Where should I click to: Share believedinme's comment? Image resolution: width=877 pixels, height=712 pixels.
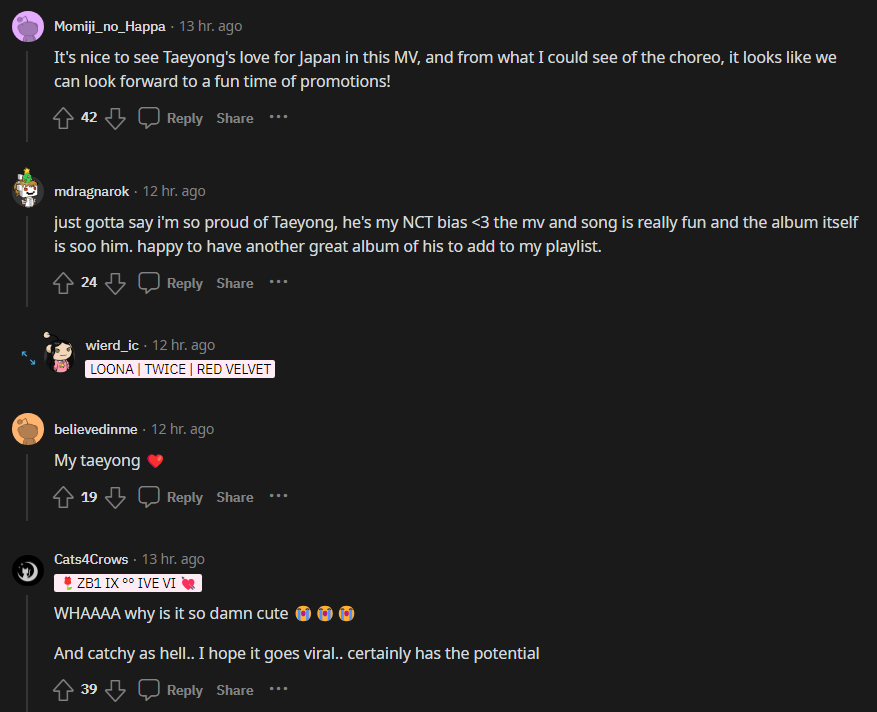(235, 497)
